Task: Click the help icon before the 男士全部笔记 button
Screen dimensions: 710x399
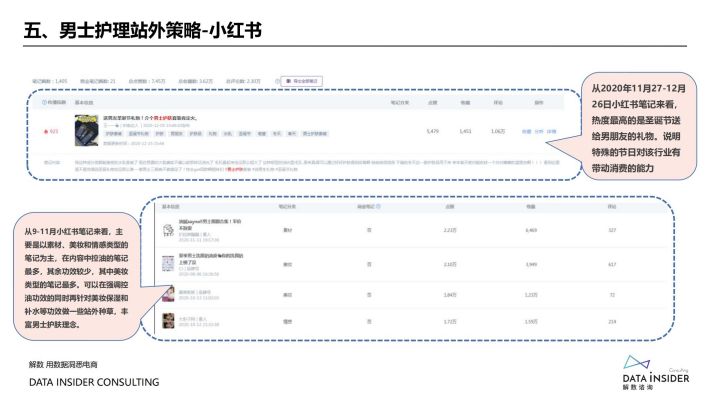Action: click(x=277, y=81)
